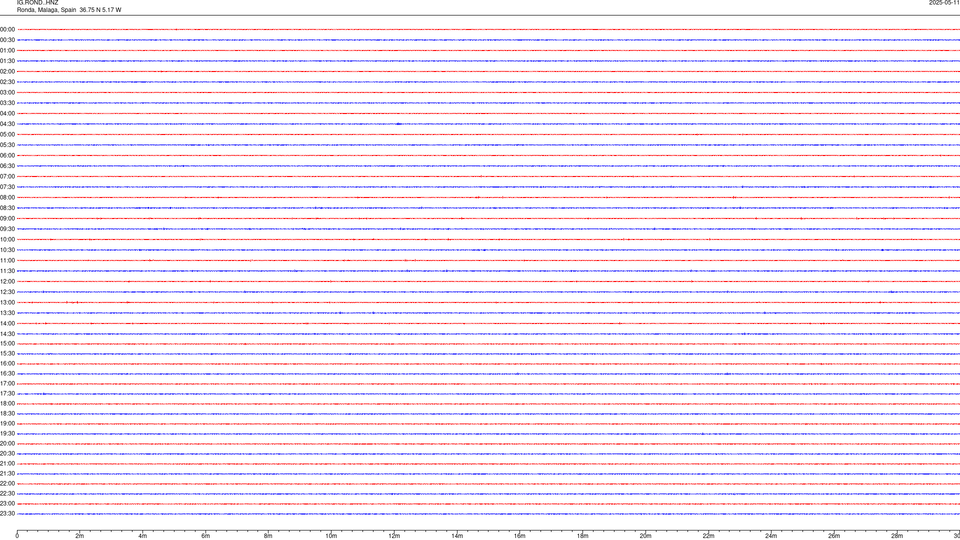Select the 05:30 time label
The image size is (960, 540).
(x=7, y=144)
